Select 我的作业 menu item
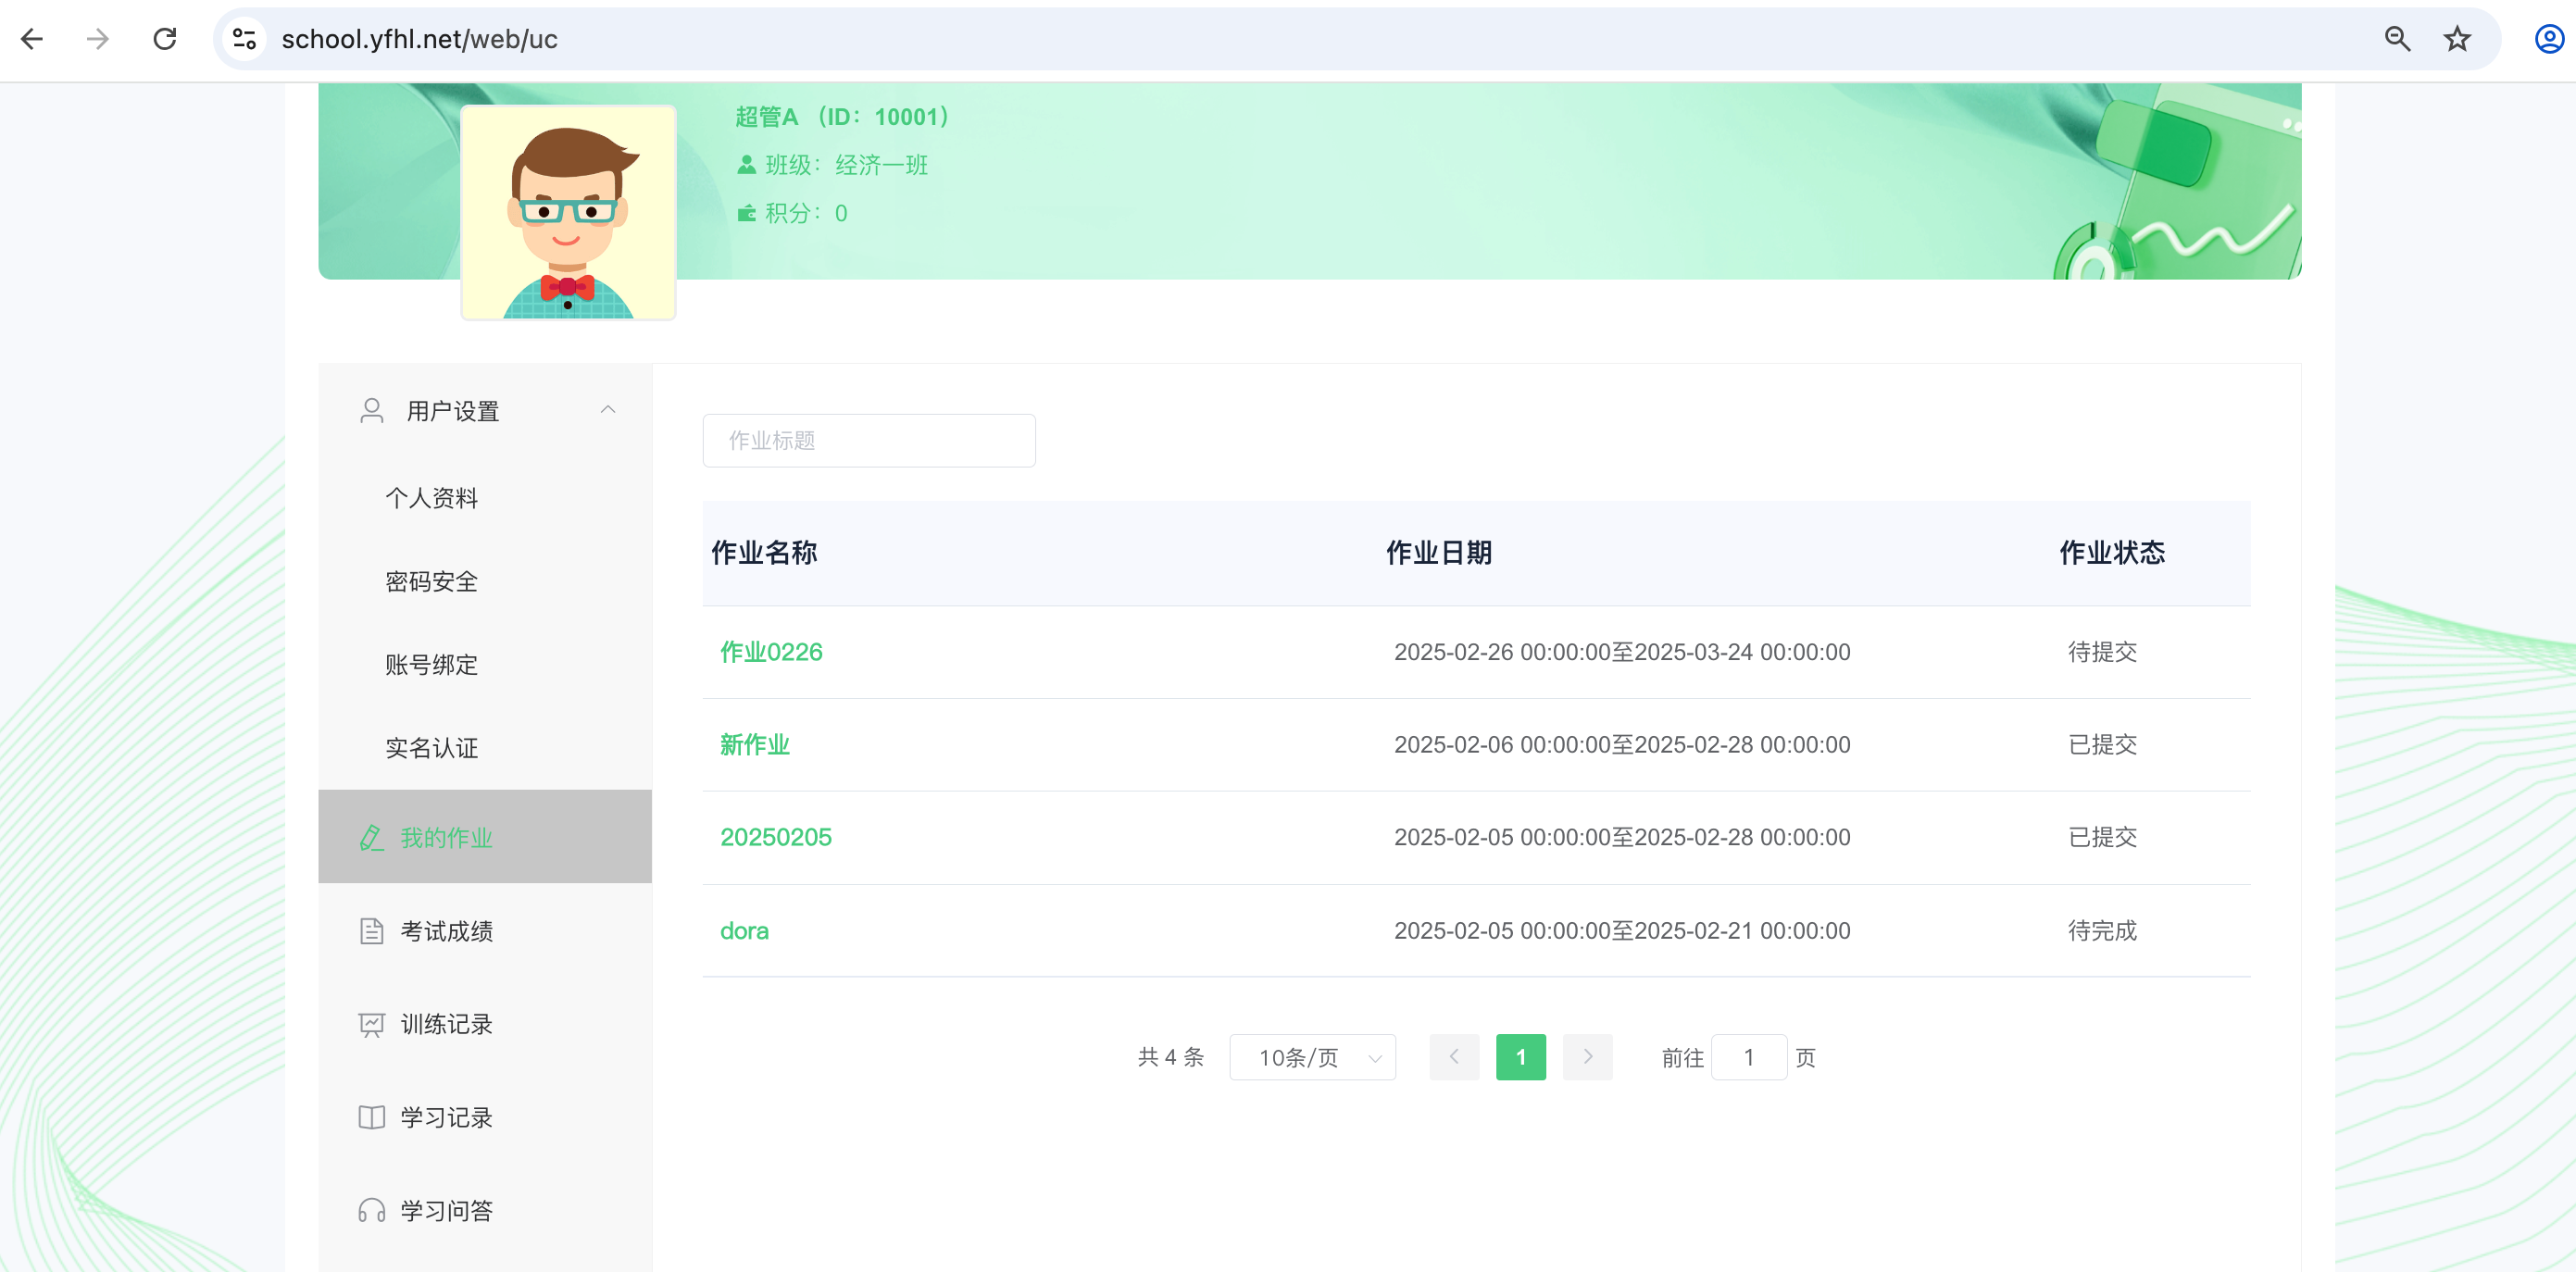This screenshot has width=2576, height=1272. (485, 837)
